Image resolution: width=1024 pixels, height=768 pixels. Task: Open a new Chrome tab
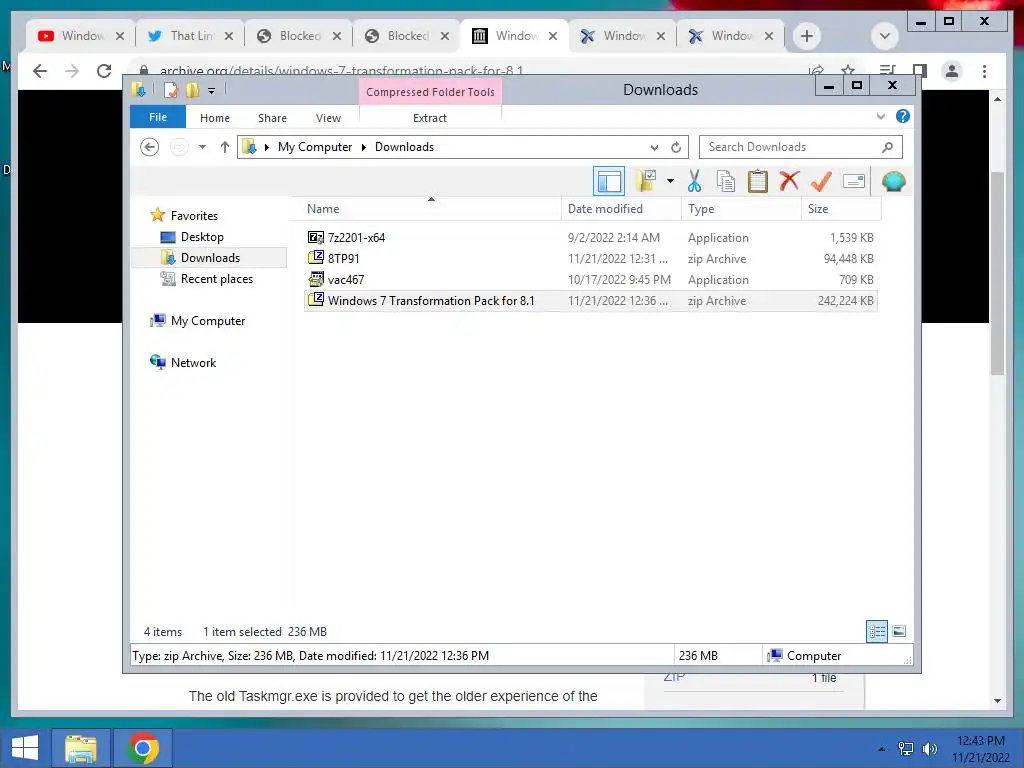(x=807, y=36)
